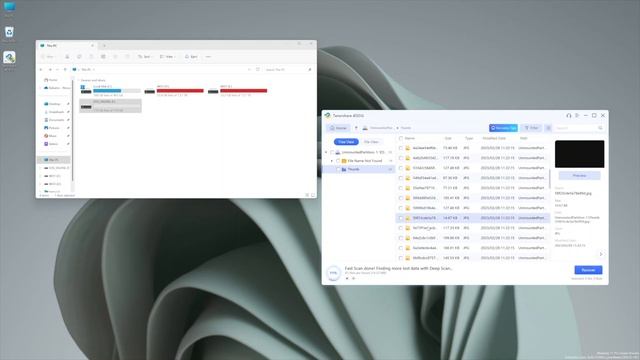Screen dimensions: 640x360
Task: Collapse the UnmountedPartition 1 tree node
Action: tap(326, 152)
